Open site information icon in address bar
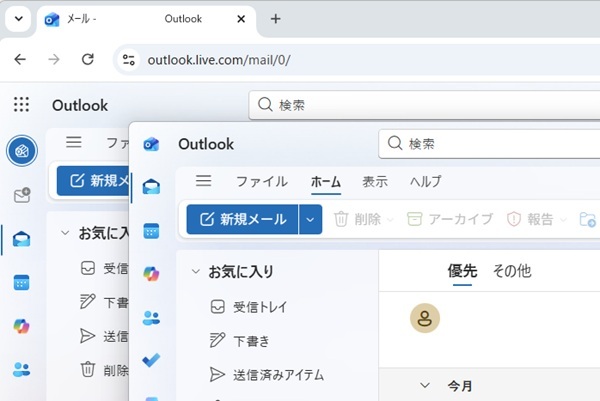Viewport: 600px width, 401px height. (129, 60)
